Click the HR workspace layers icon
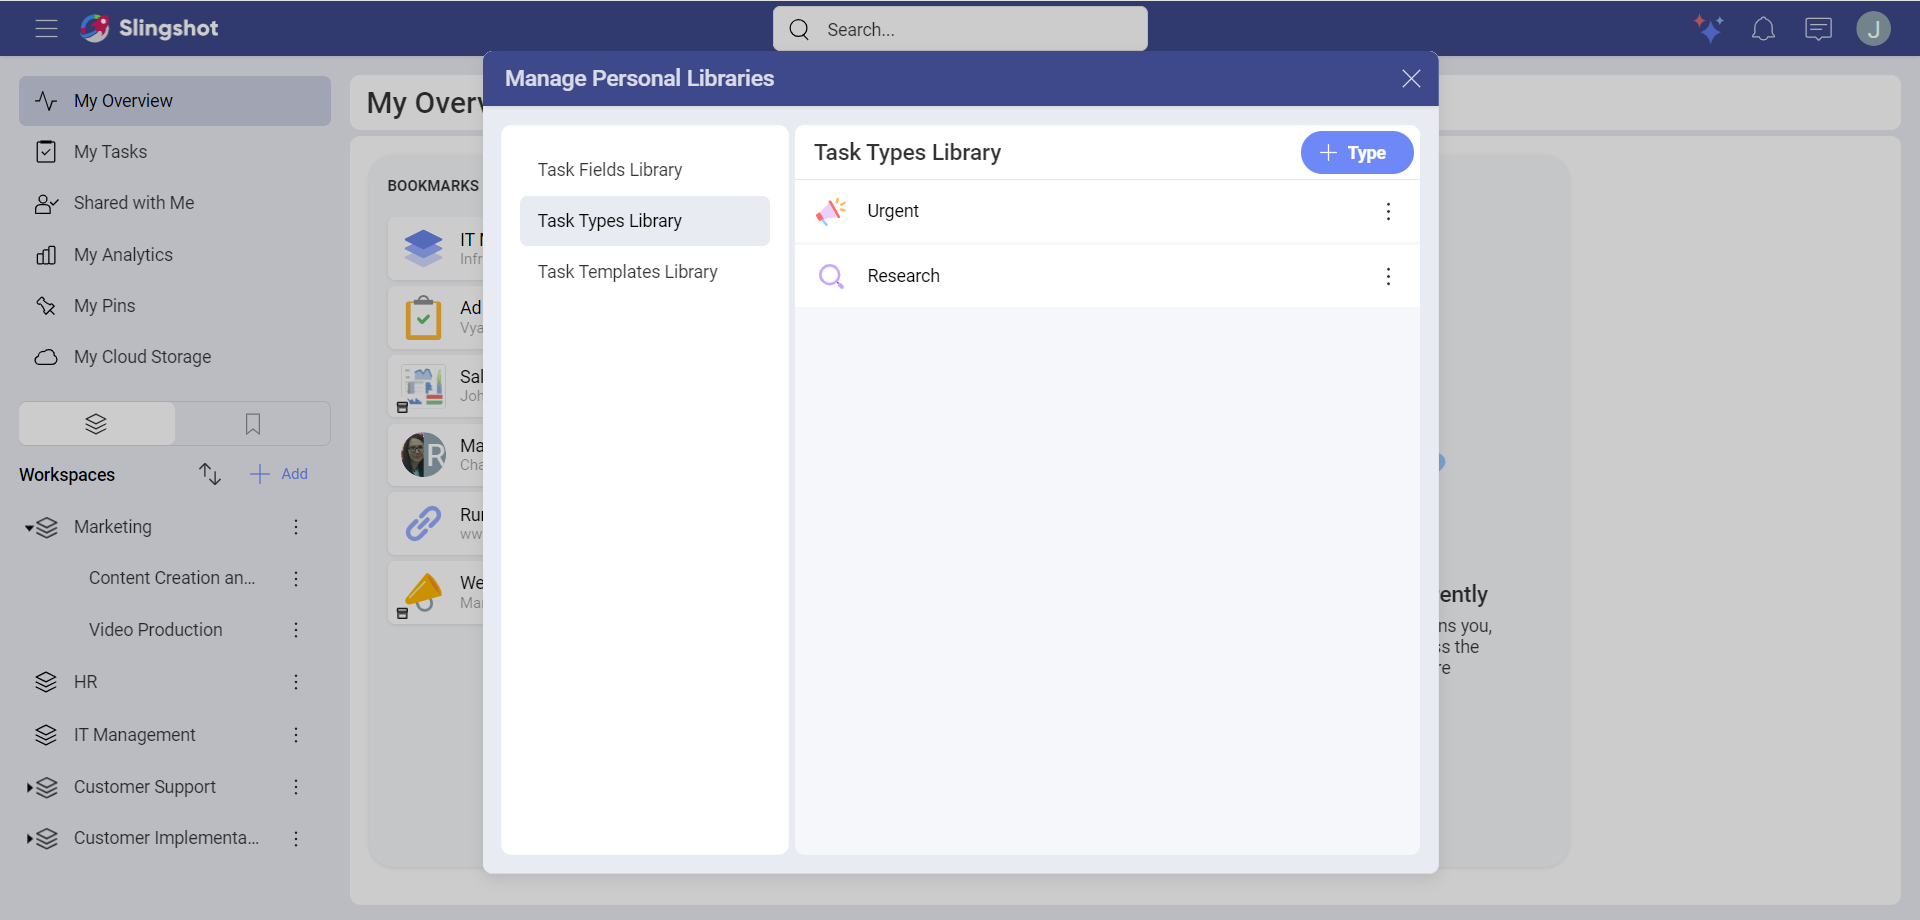Image resolution: width=1920 pixels, height=920 pixels. pos(46,682)
